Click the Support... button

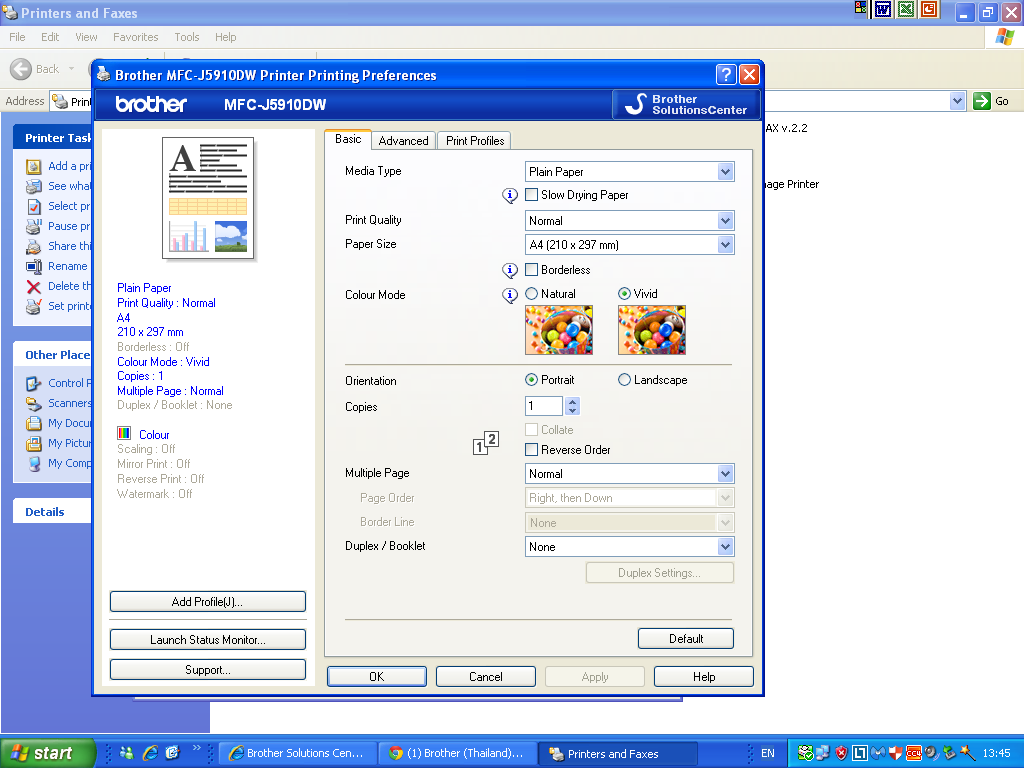pos(208,669)
